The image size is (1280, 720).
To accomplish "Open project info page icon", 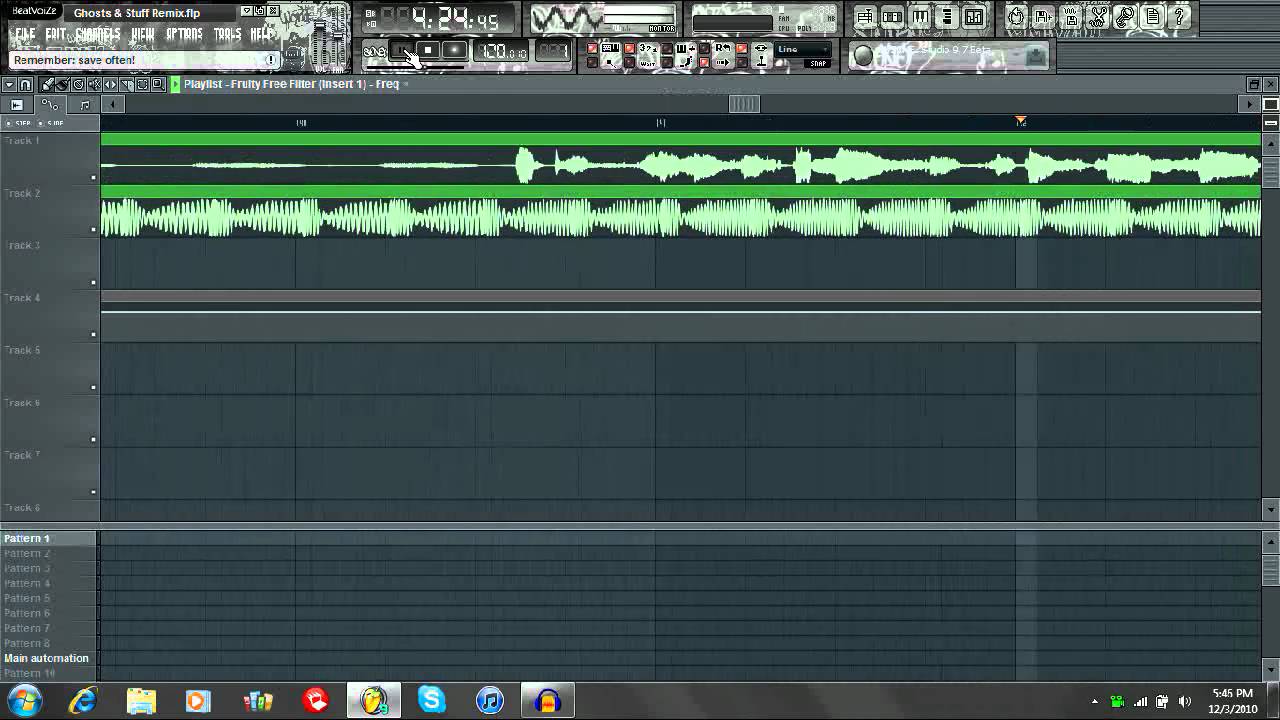I will [1152, 17].
